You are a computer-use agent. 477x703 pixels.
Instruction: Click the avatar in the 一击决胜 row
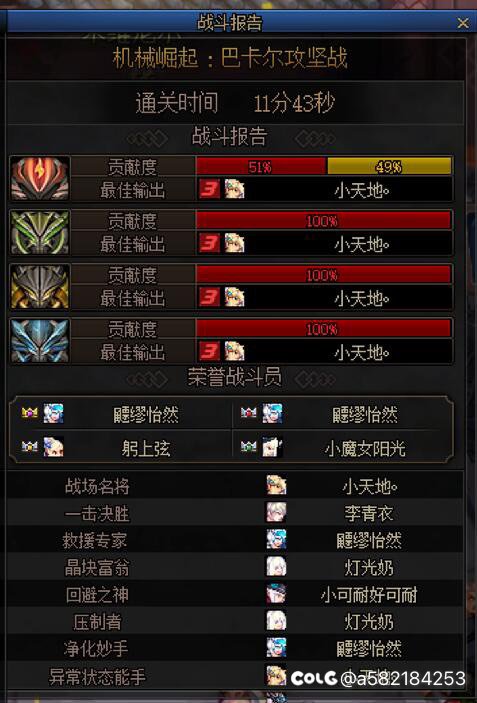coord(276,512)
